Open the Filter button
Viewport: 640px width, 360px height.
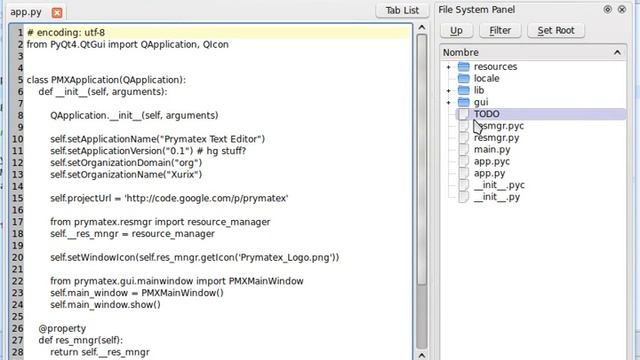coord(500,30)
